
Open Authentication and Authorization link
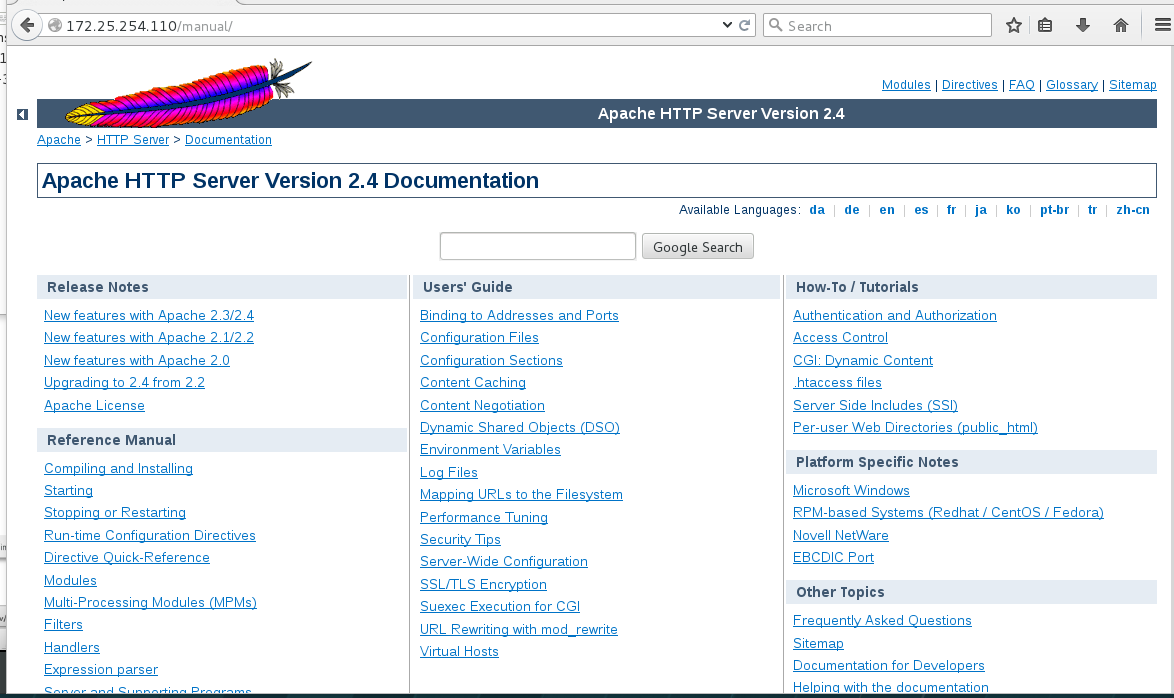pos(895,315)
